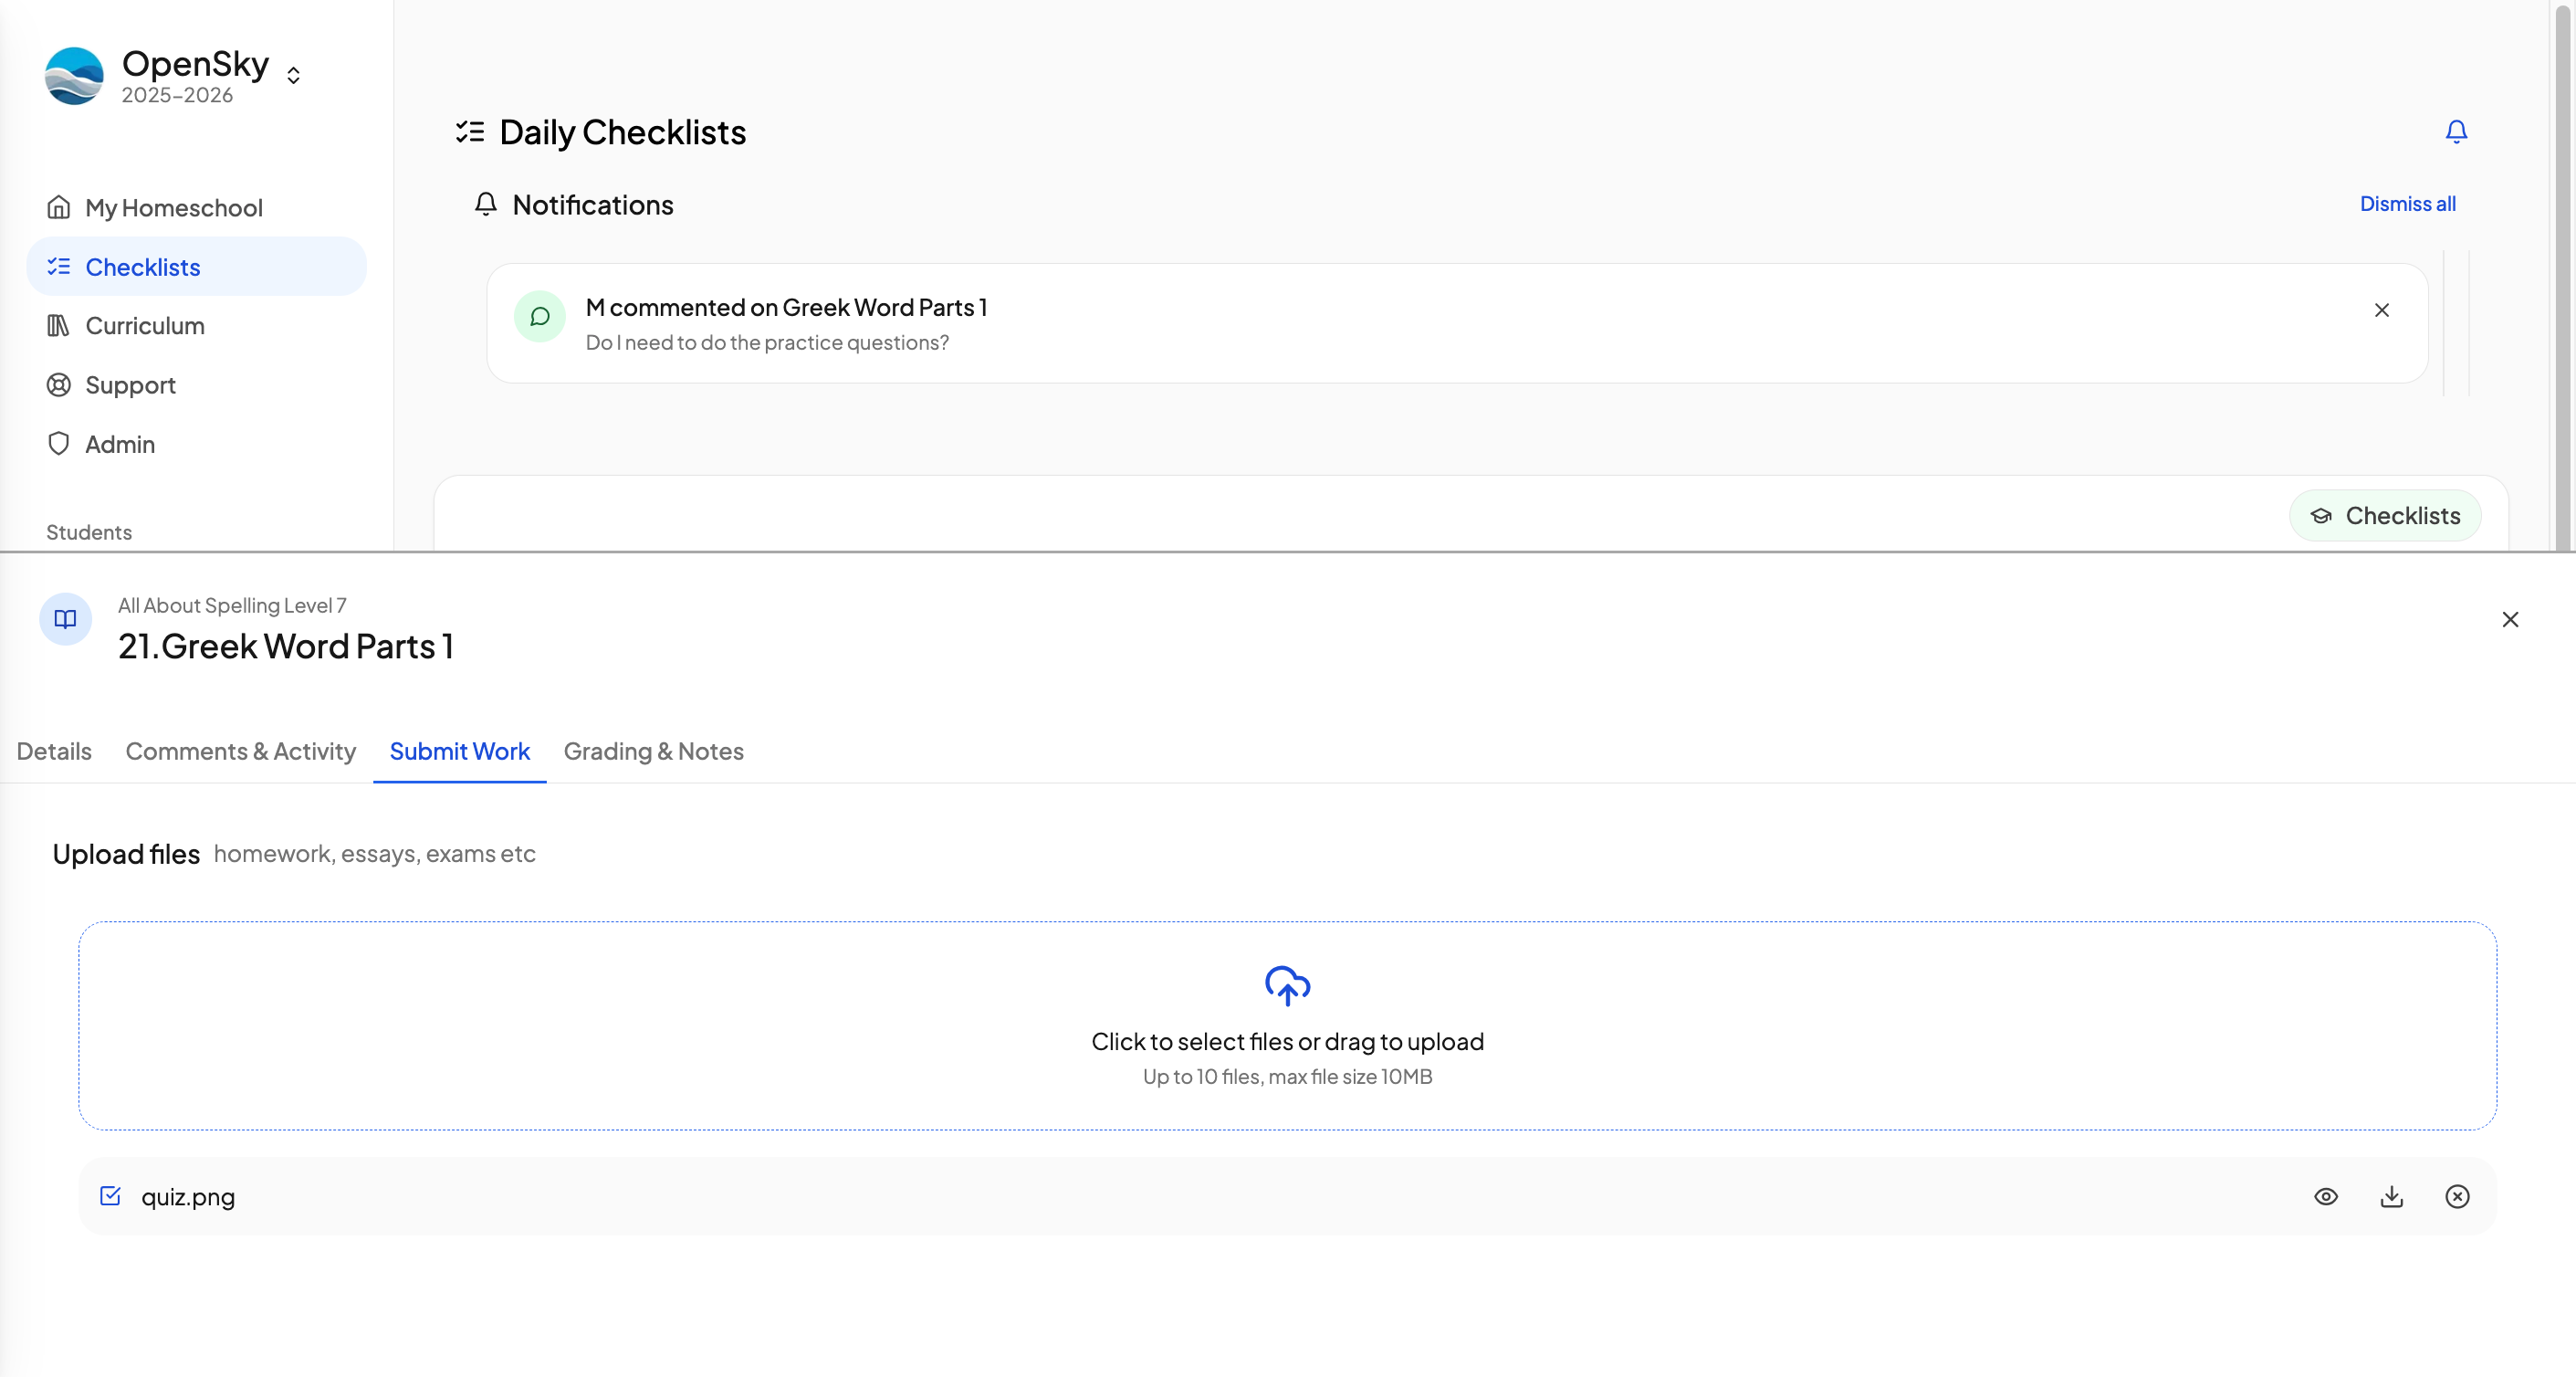Switch to Comments & Activity tab

(x=240, y=751)
